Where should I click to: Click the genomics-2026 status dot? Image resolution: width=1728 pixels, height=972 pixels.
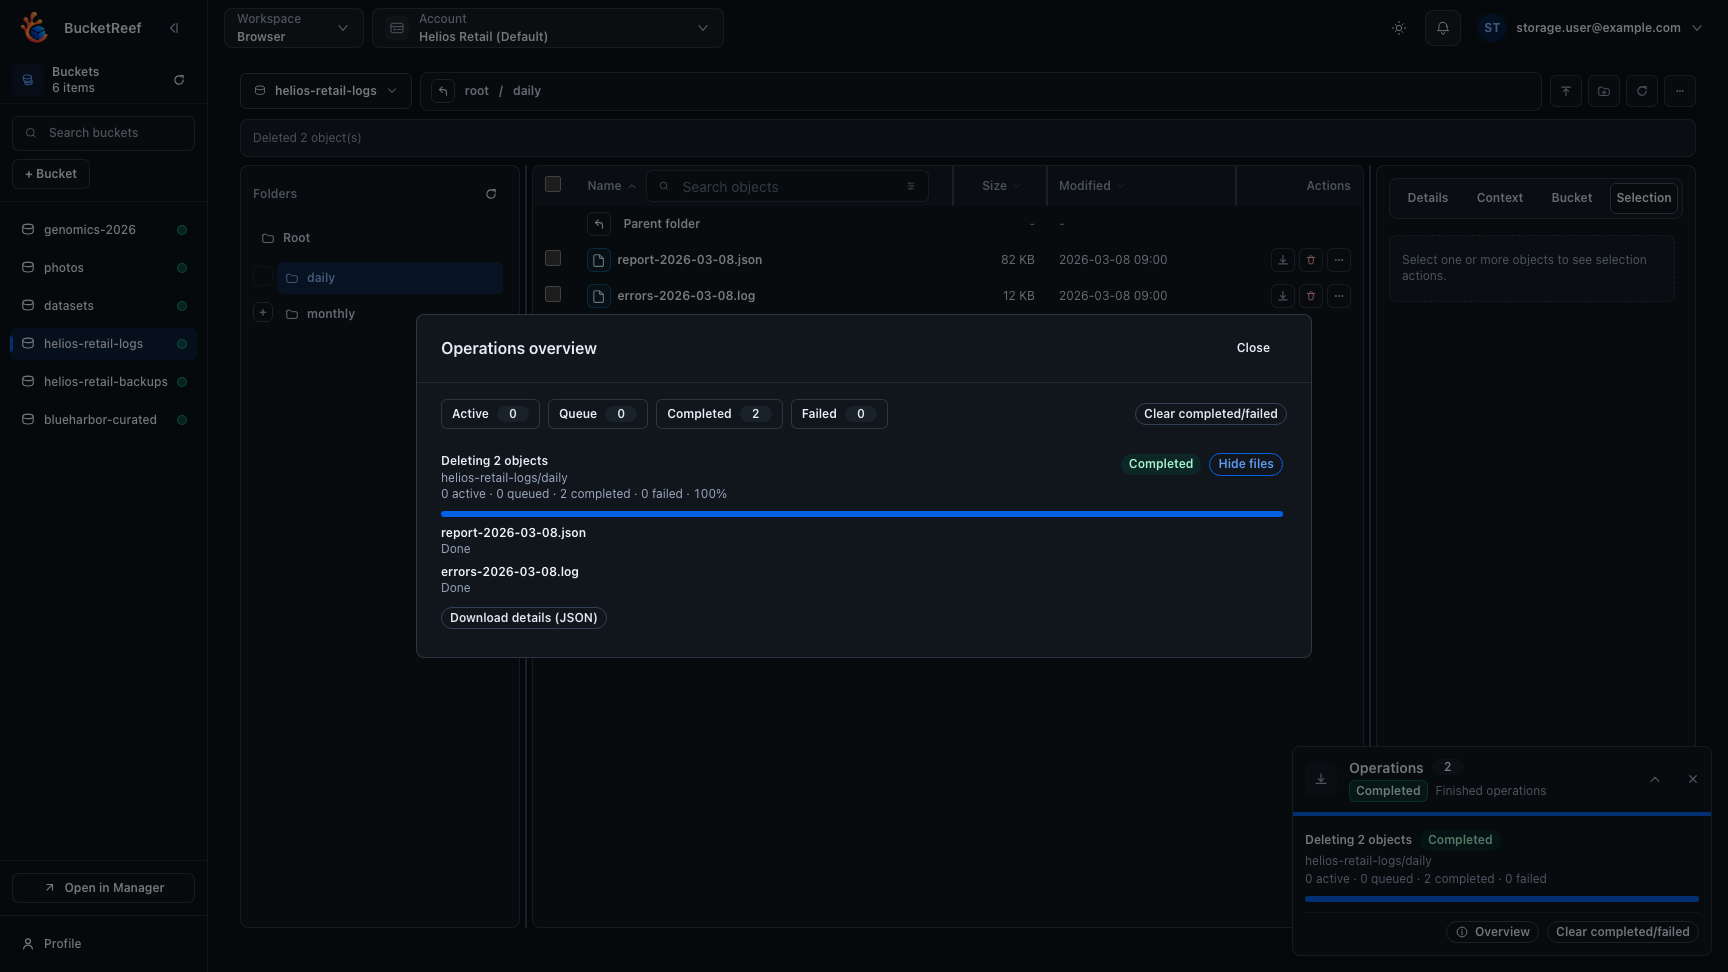tap(182, 230)
